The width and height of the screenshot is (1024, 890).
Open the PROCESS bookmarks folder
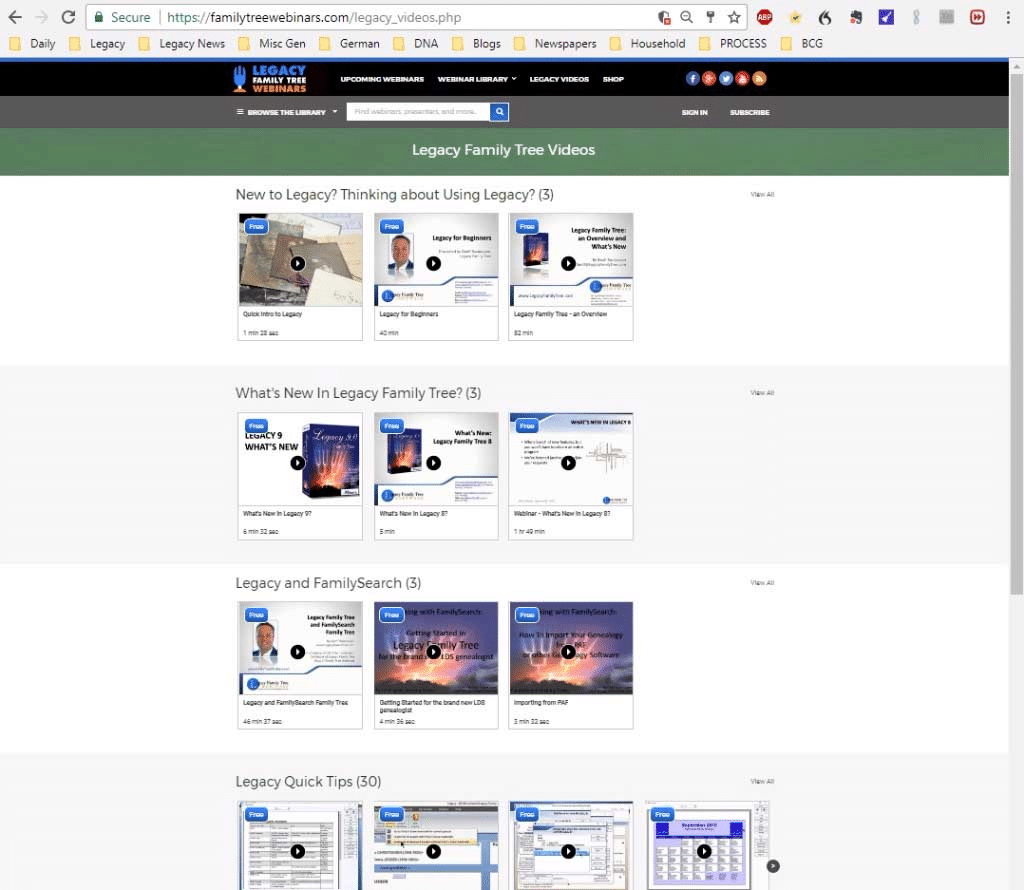pyautogui.click(x=733, y=44)
